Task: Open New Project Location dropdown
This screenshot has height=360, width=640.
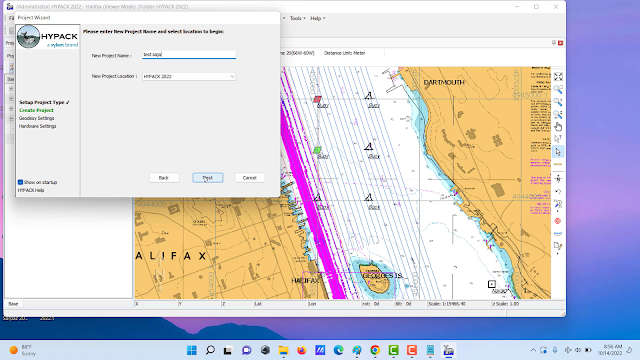Action: [189, 76]
